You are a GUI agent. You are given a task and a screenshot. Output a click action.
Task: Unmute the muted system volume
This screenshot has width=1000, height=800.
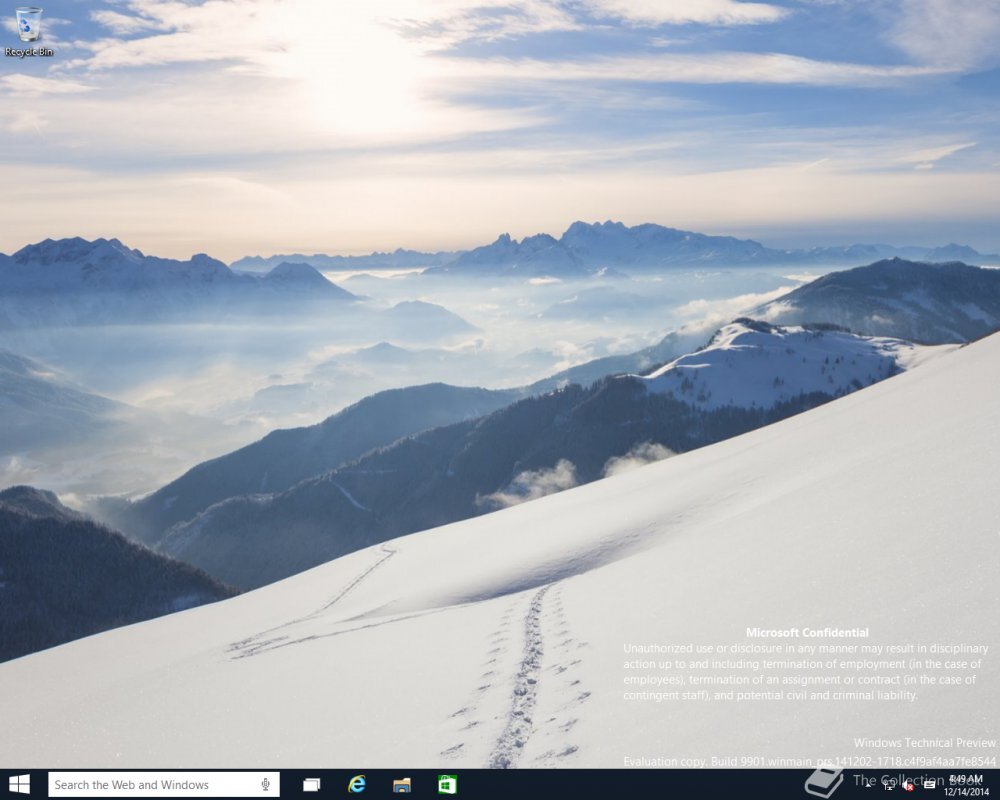point(907,786)
